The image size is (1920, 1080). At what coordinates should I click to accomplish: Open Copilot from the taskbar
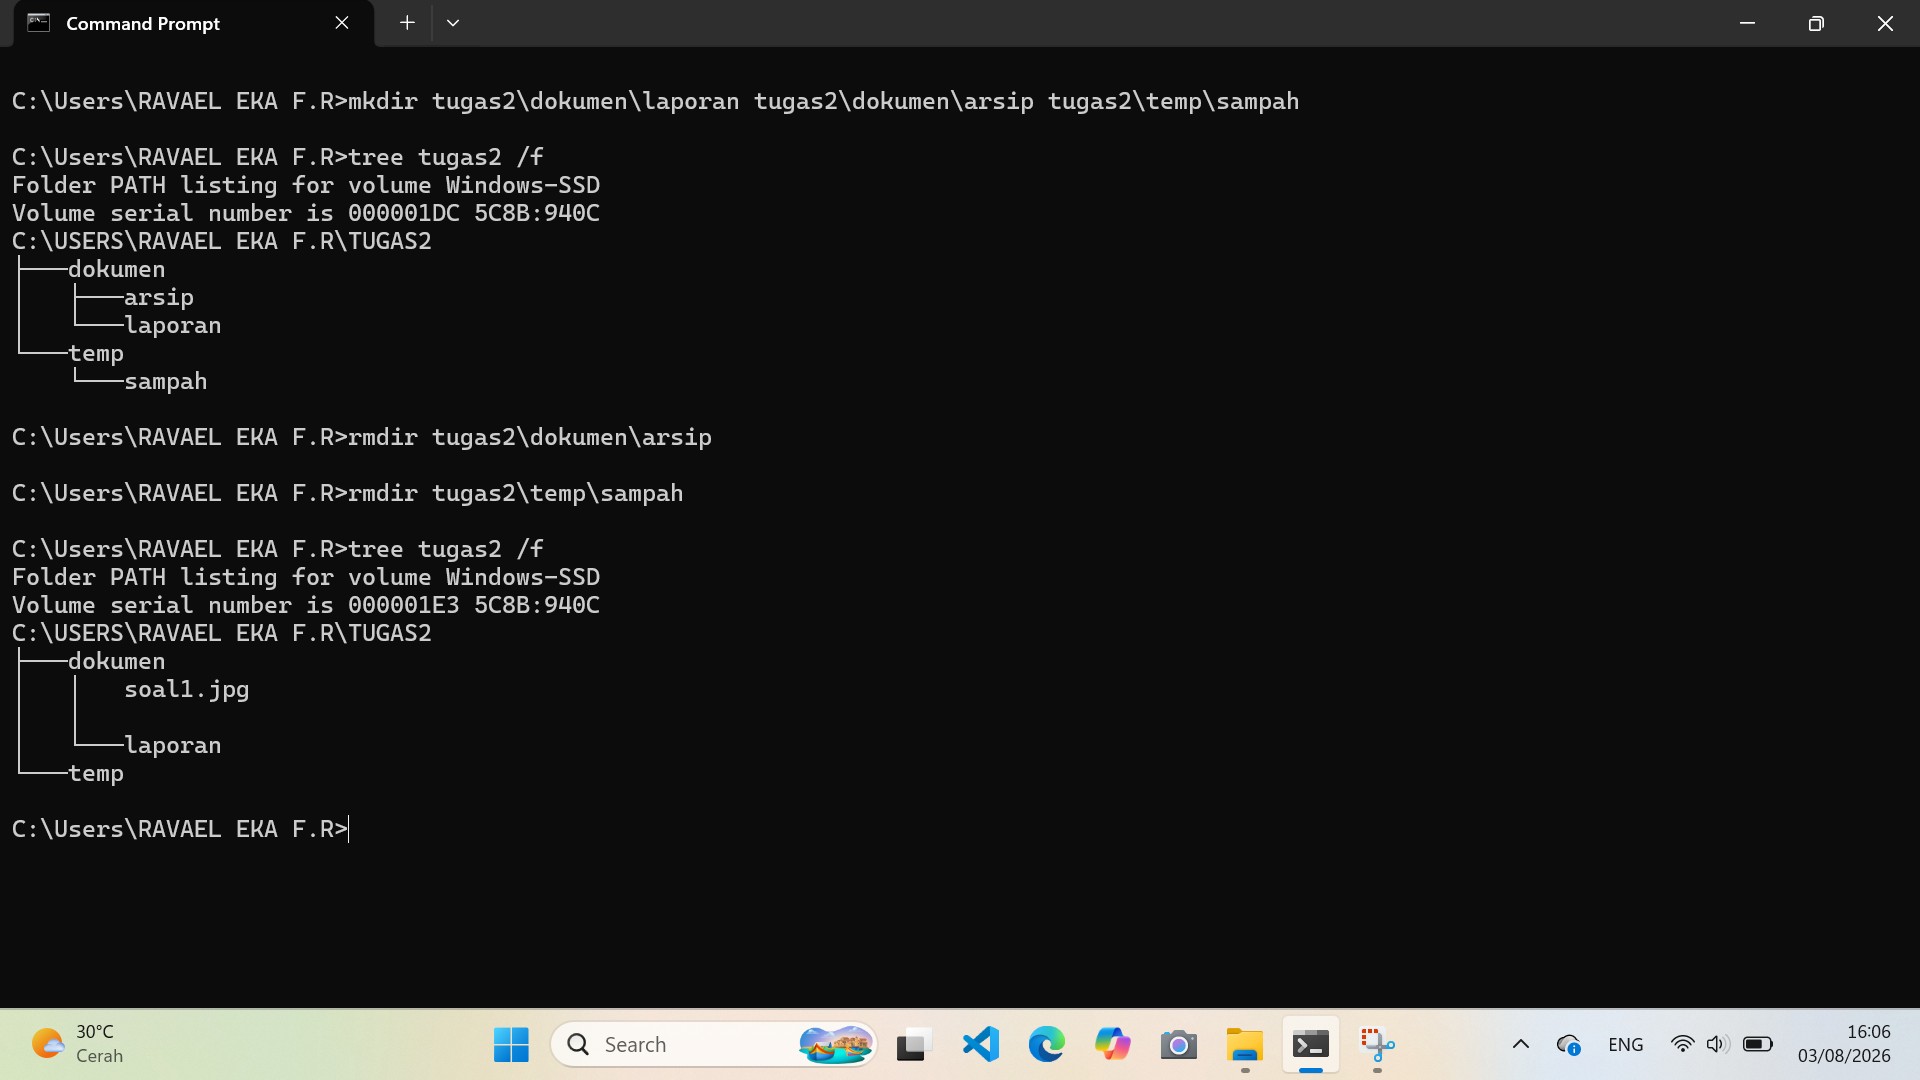(x=1113, y=1045)
